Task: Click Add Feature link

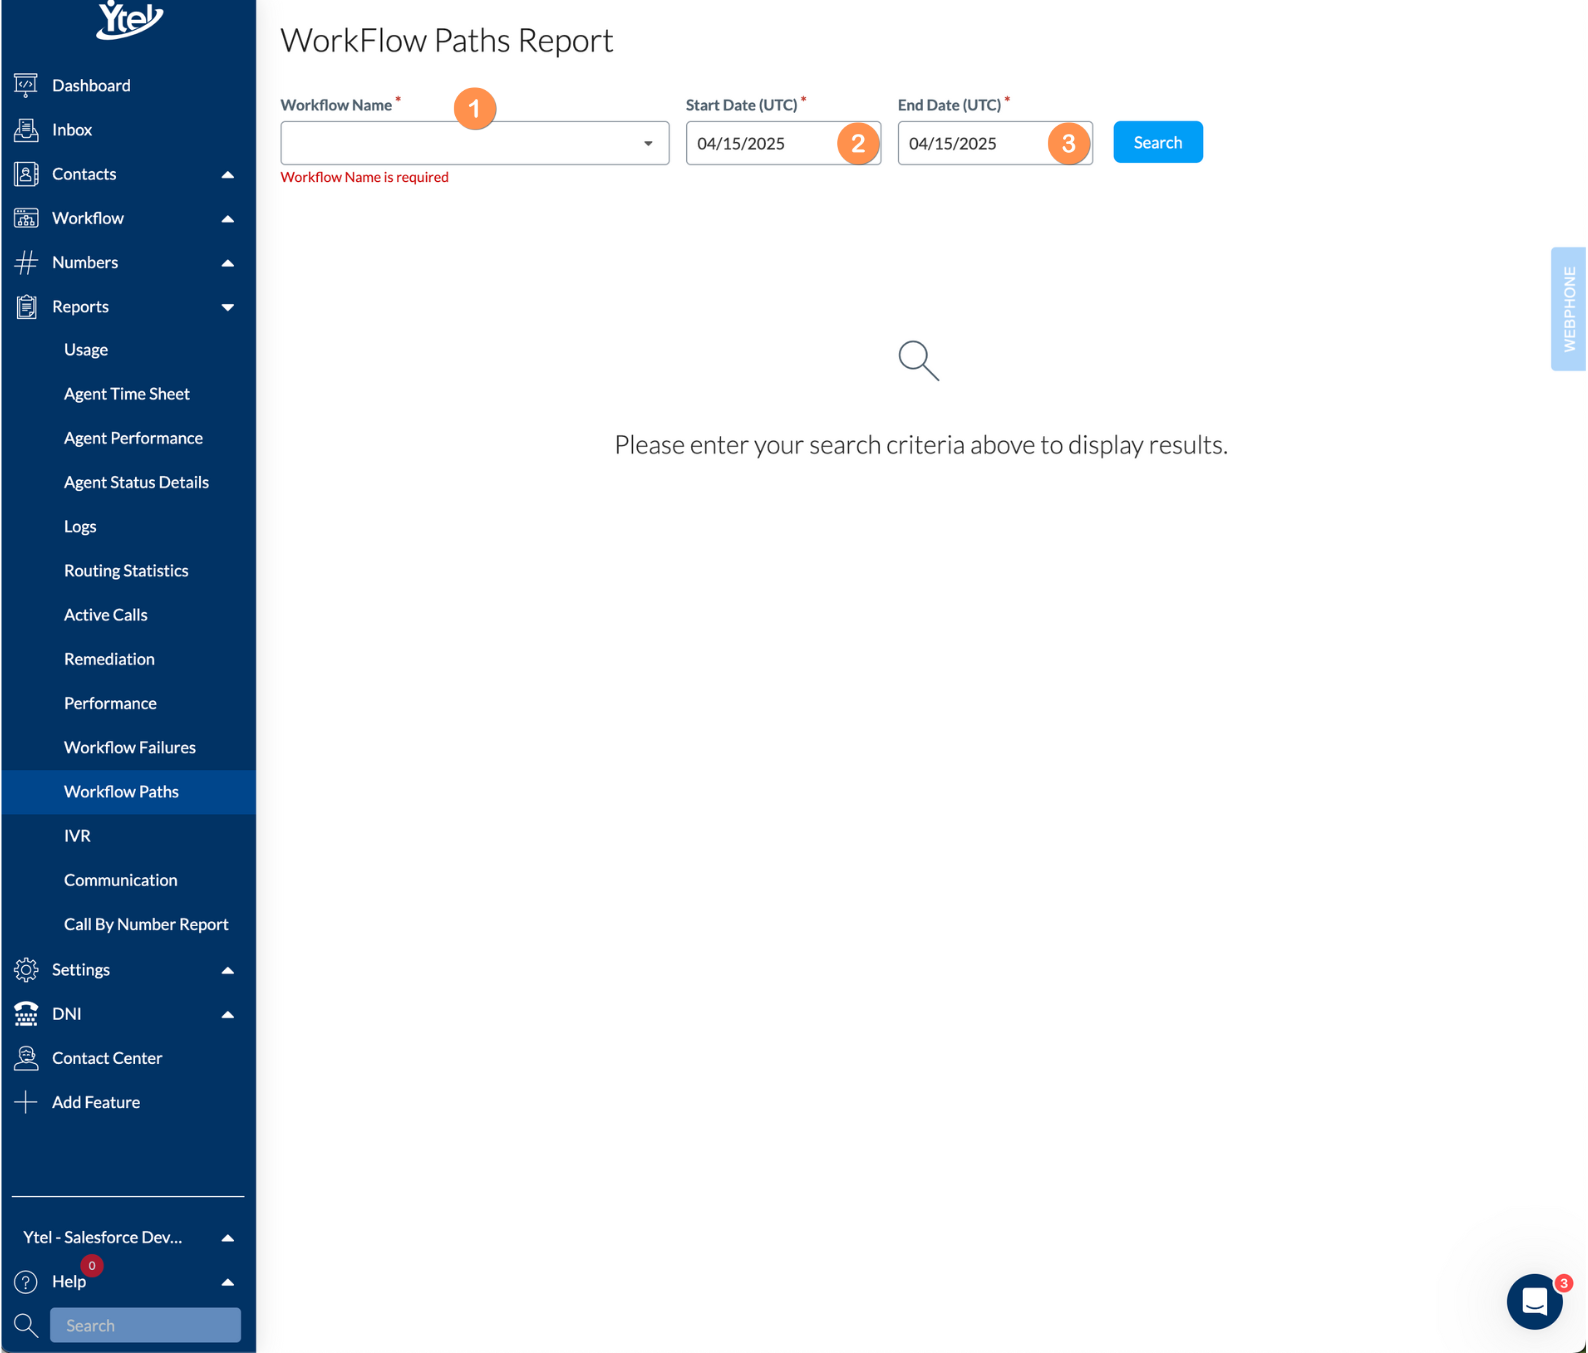Action: coord(96,1102)
